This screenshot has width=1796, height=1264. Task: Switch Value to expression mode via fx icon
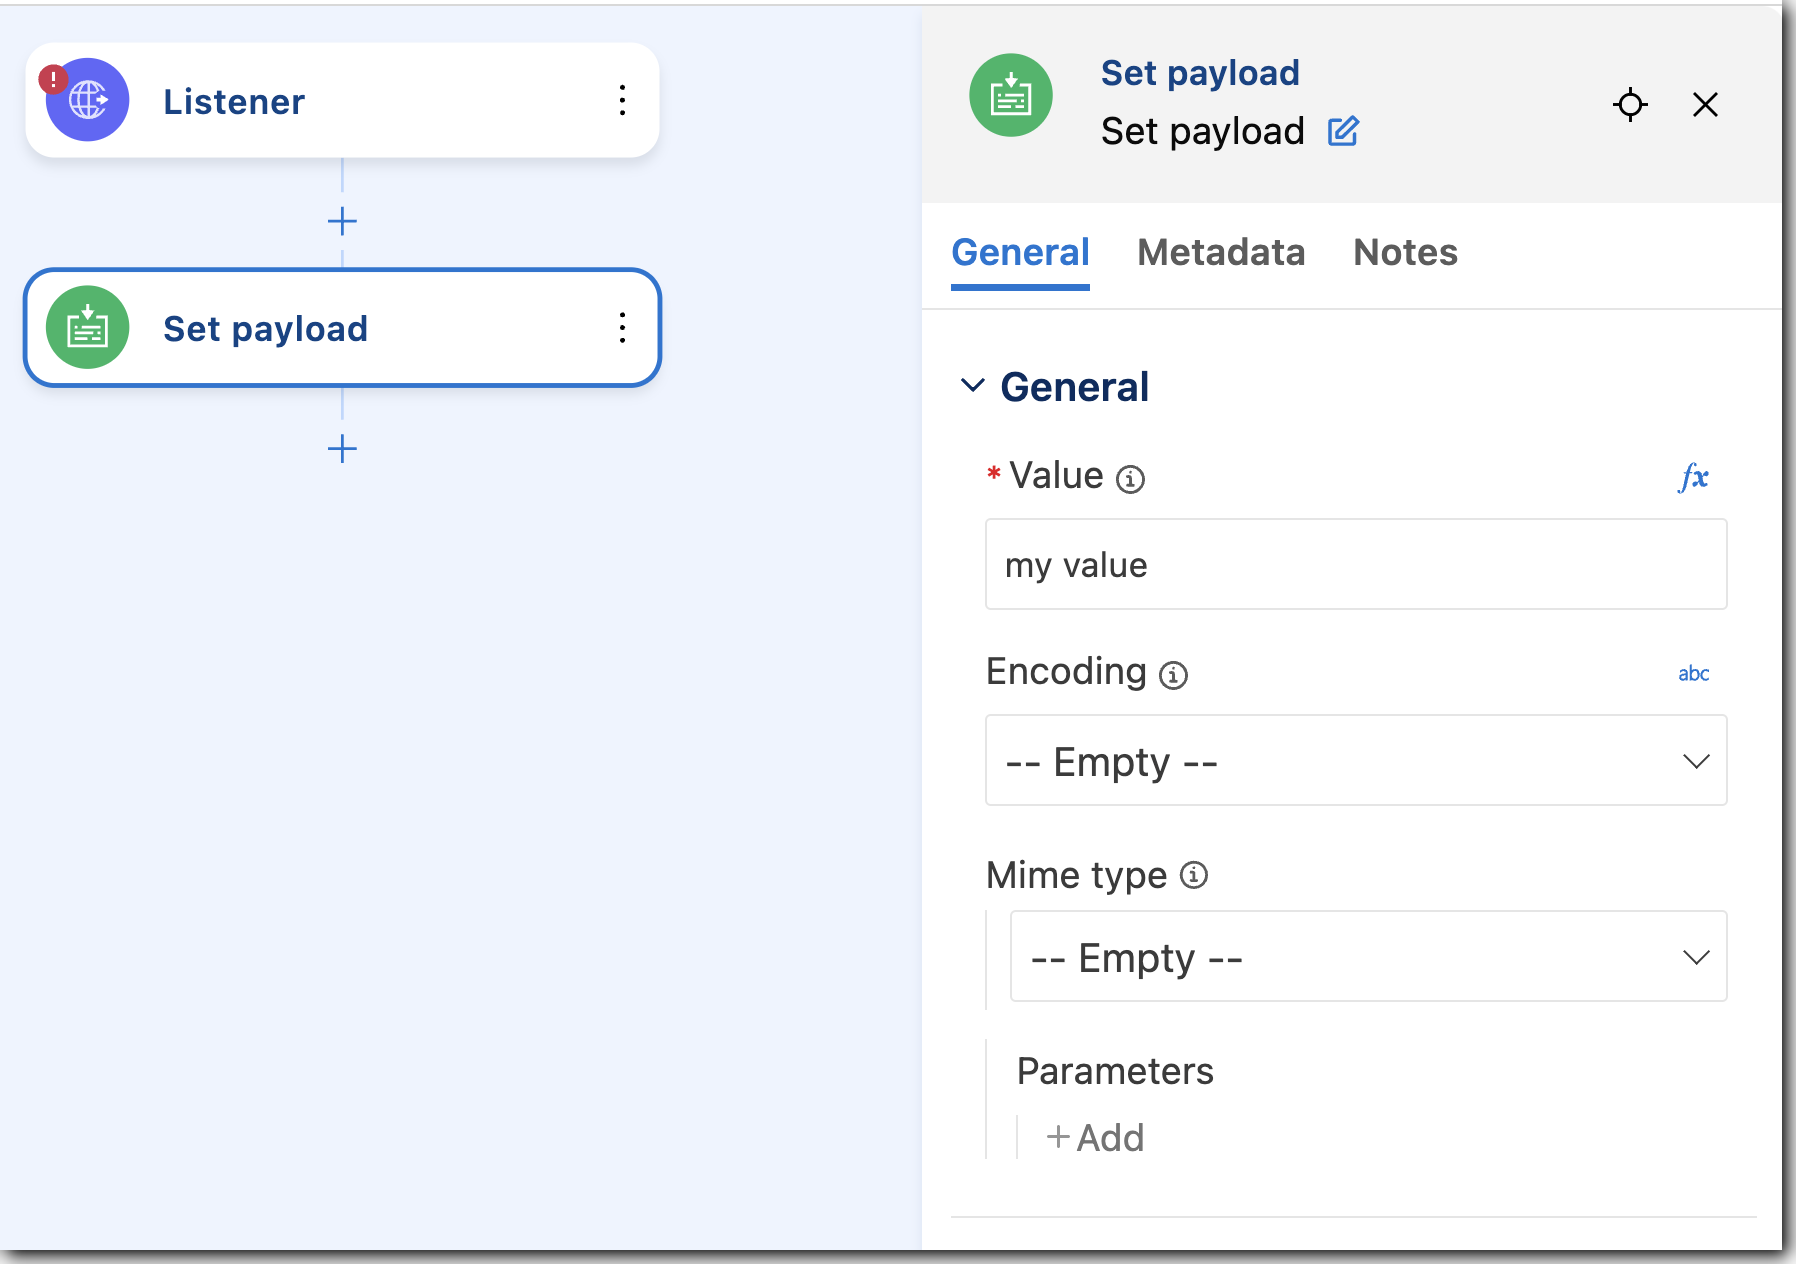[1694, 476]
